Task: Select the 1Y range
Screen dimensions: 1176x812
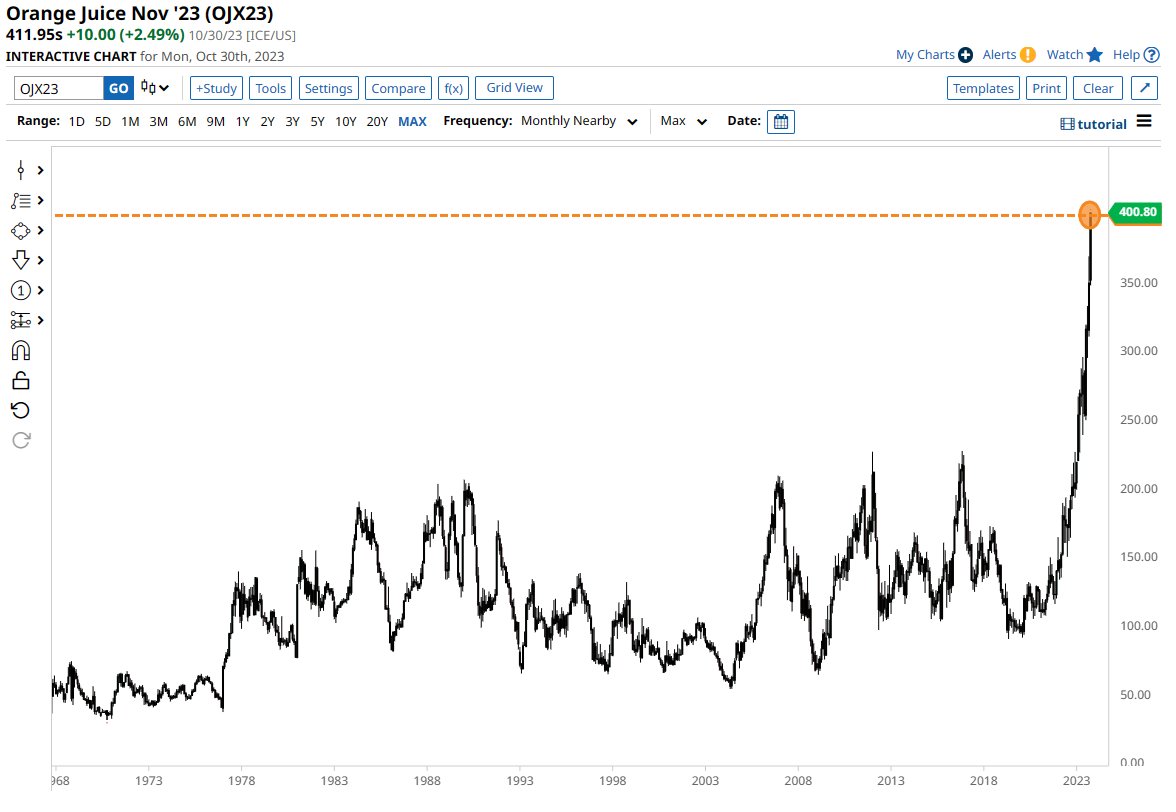Action: (242, 121)
